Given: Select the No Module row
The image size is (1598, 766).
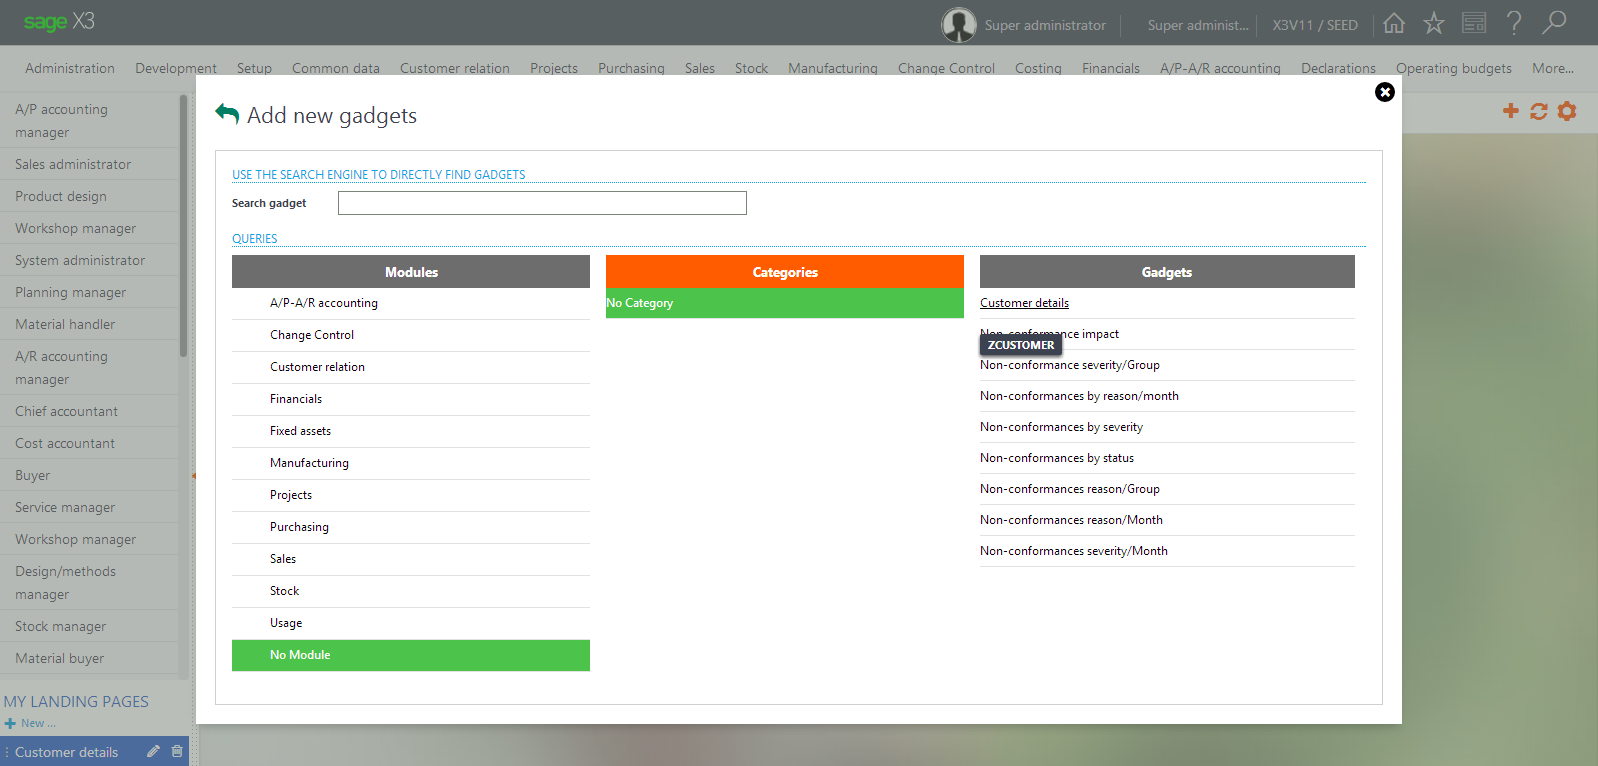Looking at the screenshot, I should pyautogui.click(x=411, y=655).
